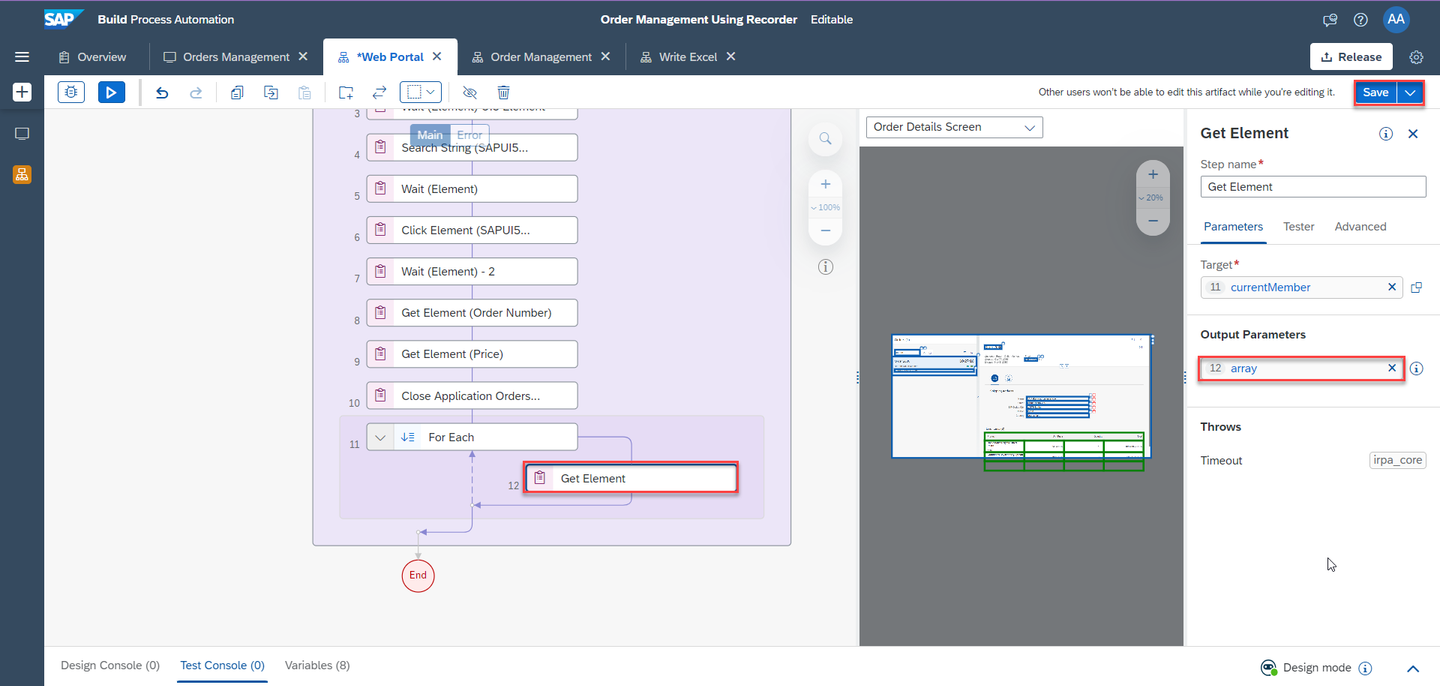
Task: Run the automation with play button
Action: click(111, 92)
